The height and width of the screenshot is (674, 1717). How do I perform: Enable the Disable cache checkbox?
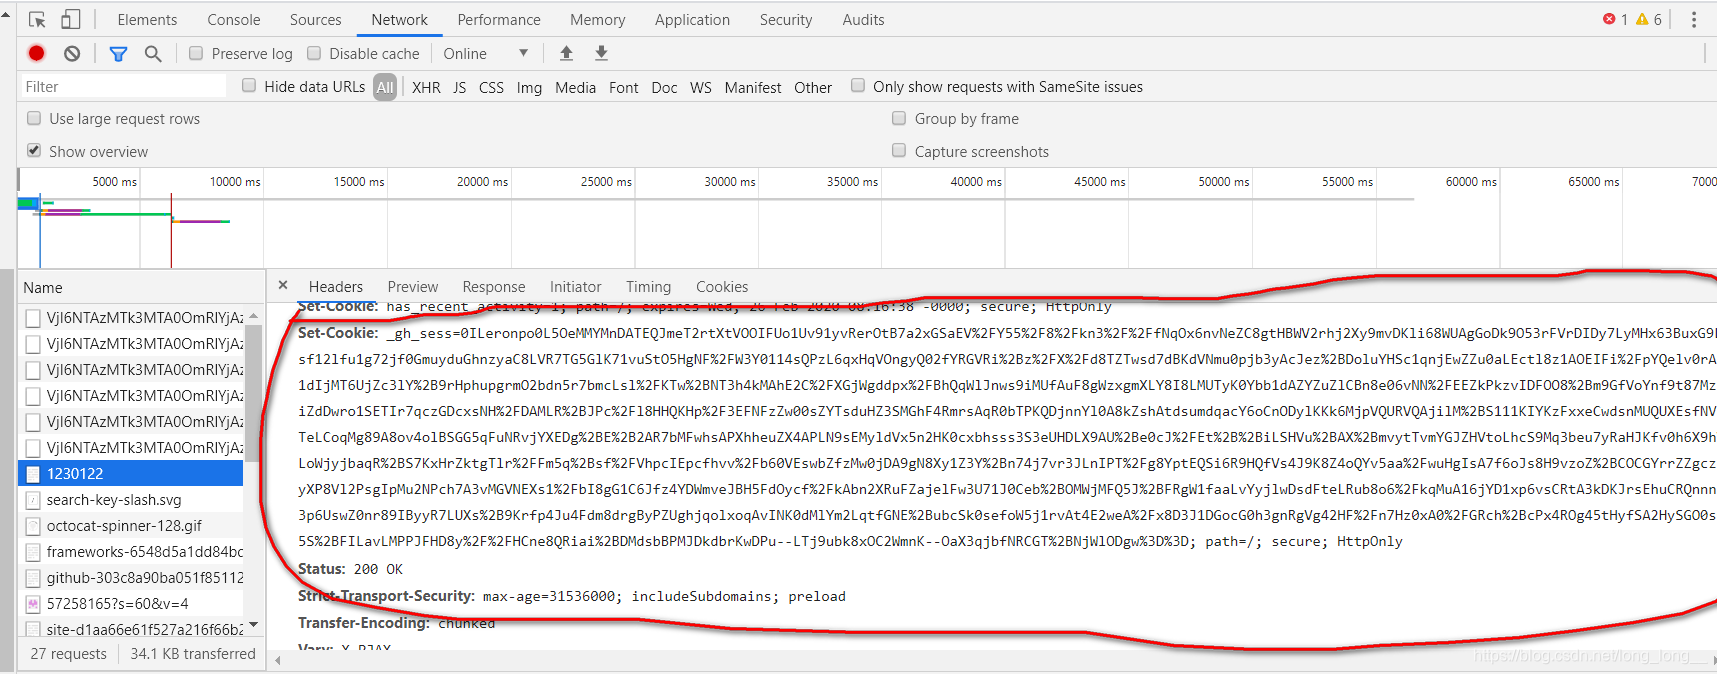click(314, 53)
